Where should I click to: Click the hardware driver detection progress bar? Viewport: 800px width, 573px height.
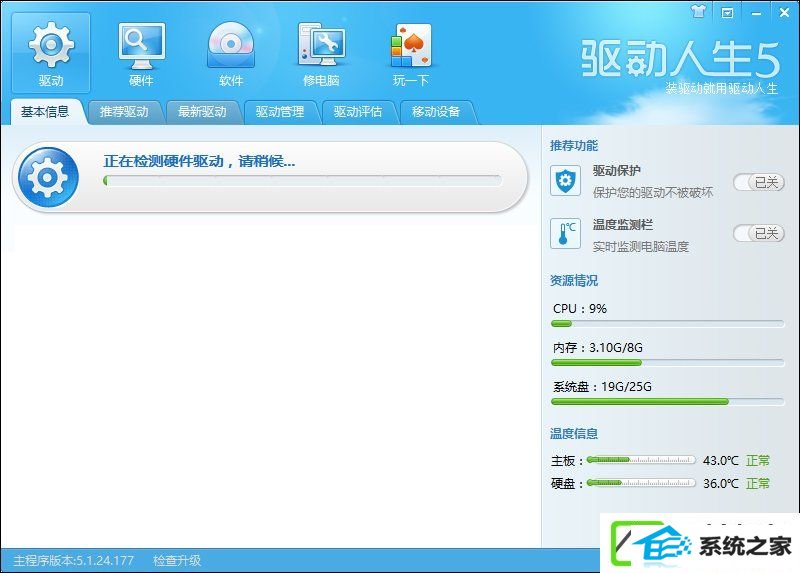click(302, 180)
